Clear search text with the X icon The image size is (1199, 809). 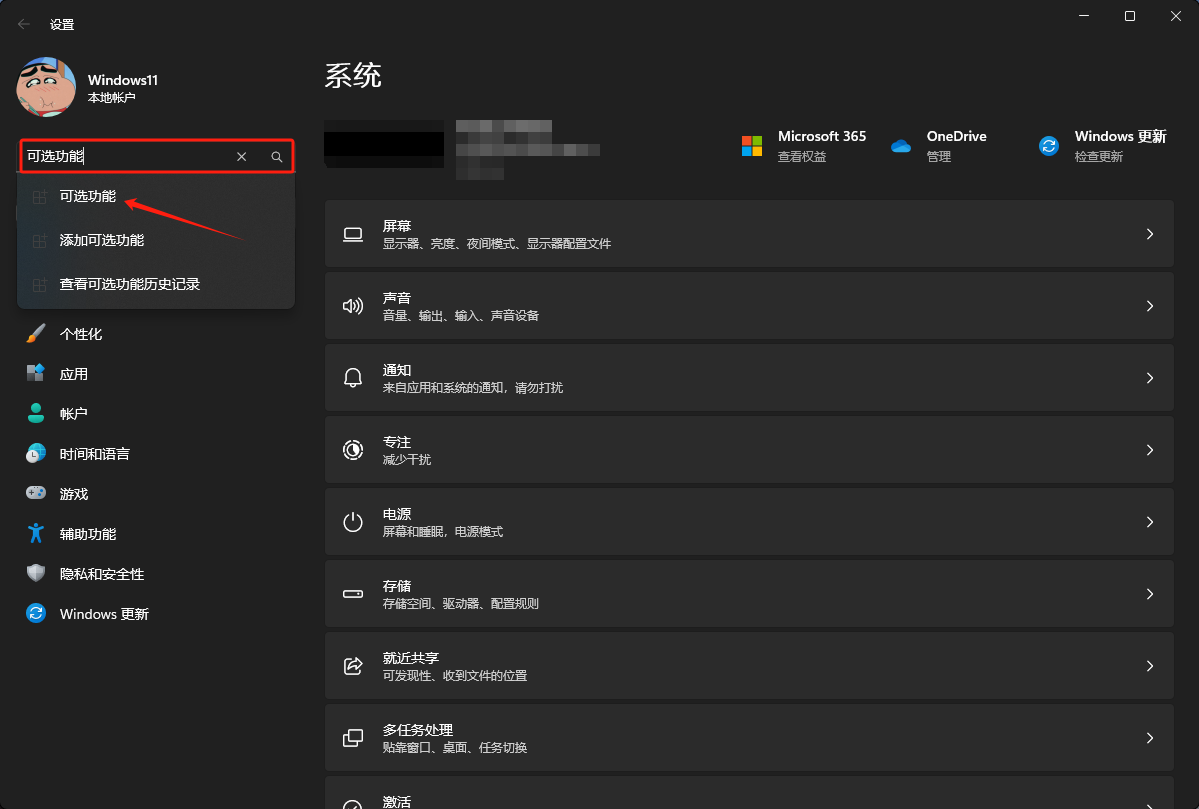tap(242, 157)
